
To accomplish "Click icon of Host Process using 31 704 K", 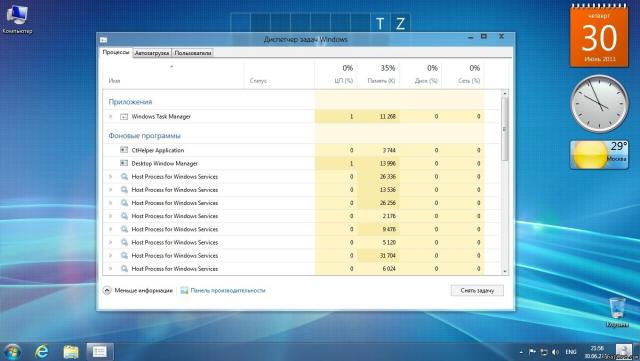I will [x=124, y=256].
